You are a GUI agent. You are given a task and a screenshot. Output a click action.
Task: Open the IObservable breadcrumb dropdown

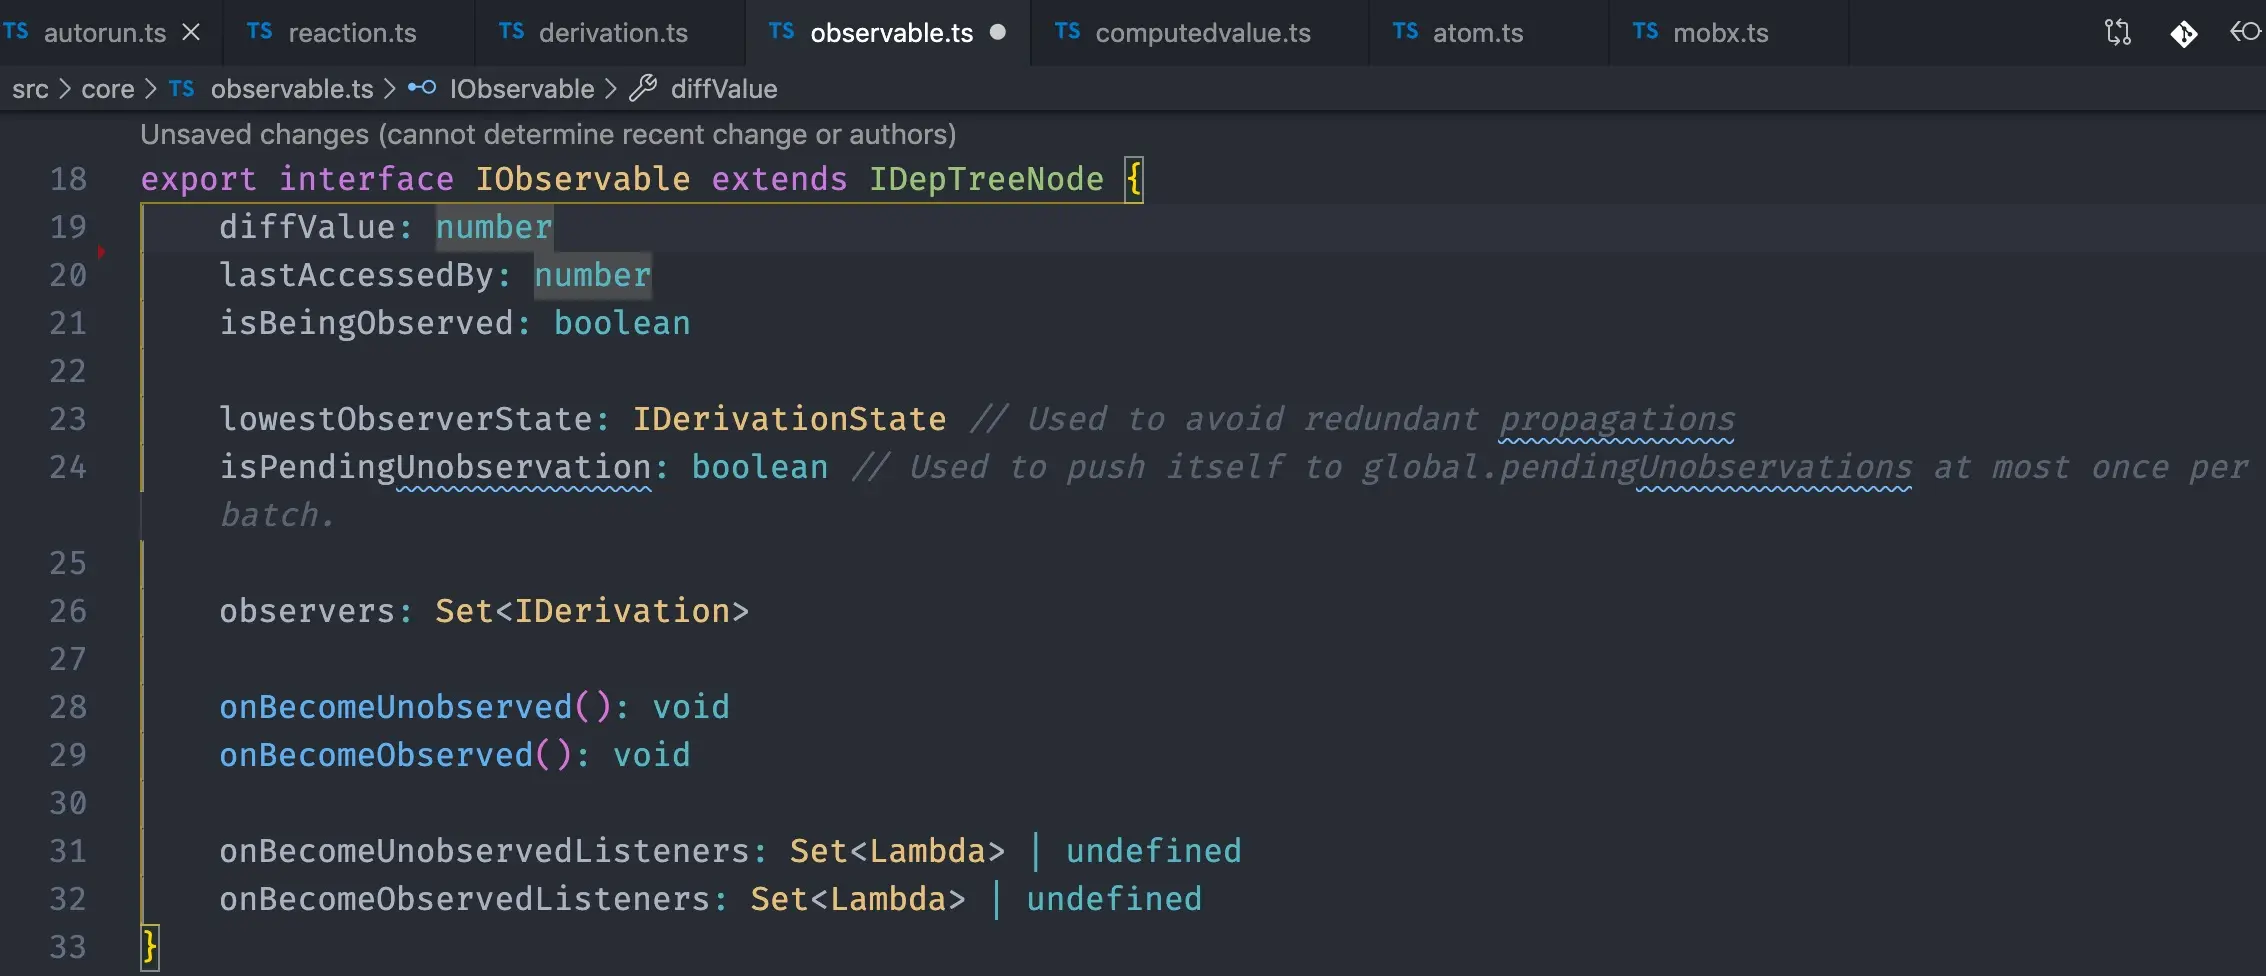pyautogui.click(x=521, y=88)
